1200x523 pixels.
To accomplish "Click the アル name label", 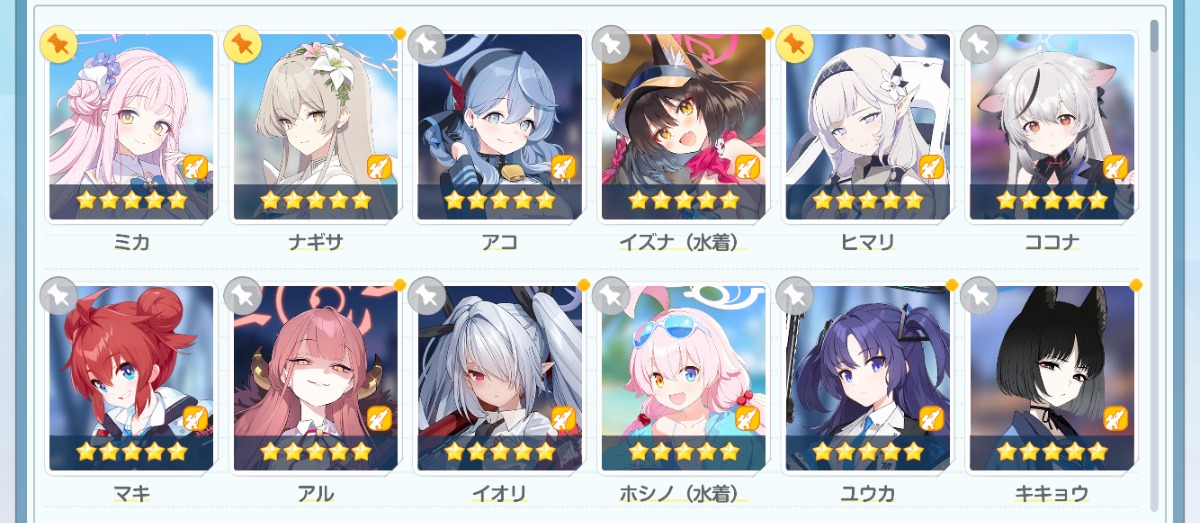I will pos(316,493).
